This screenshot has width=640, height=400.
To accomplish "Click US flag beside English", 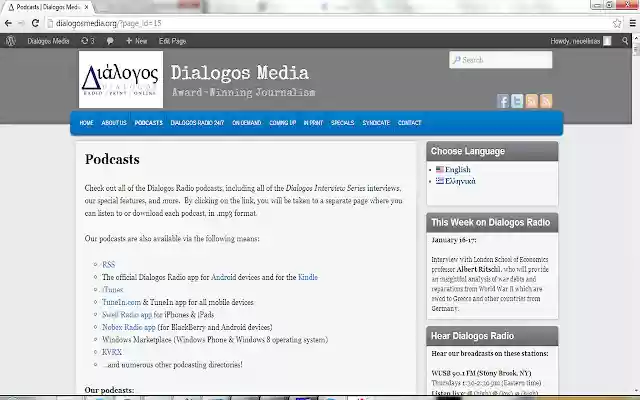I will (440, 169).
